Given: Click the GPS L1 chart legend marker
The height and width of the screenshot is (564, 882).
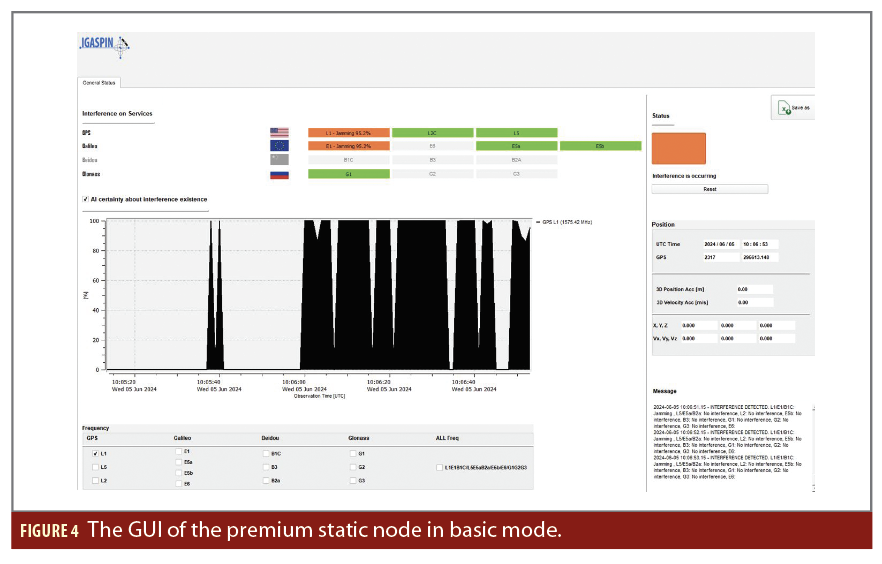Looking at the screenshot, I should tap(538, 221).
